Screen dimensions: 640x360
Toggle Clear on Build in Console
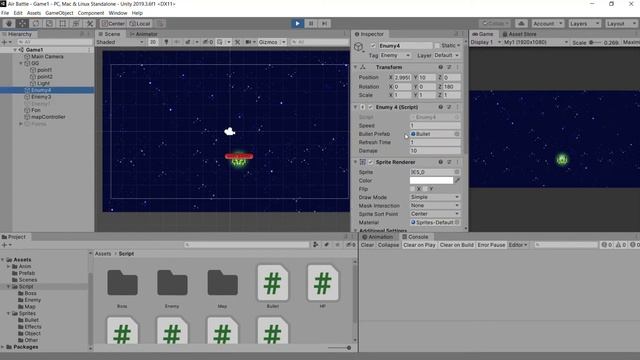[x=456, y=245]
